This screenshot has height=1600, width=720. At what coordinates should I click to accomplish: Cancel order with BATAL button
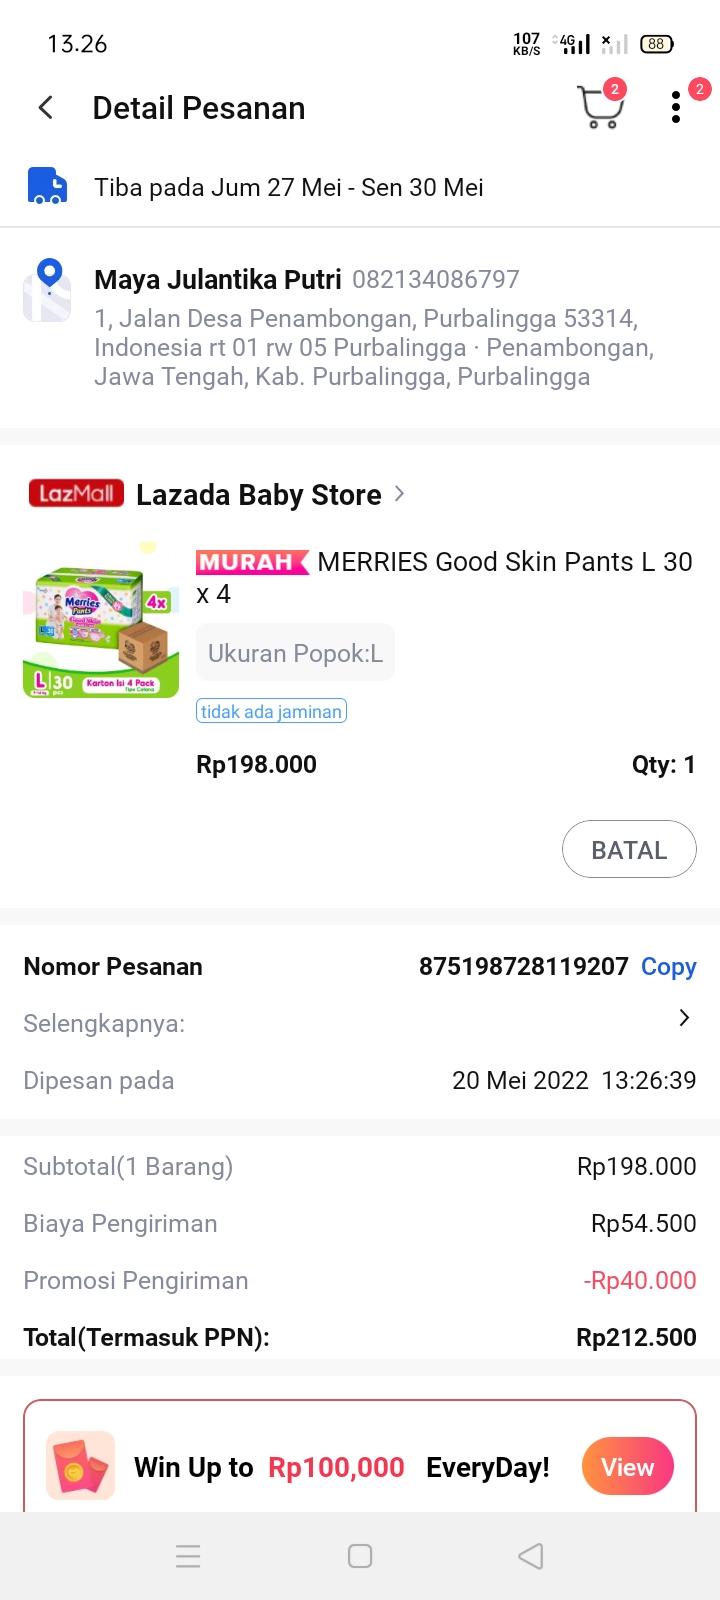click(x=629, y=849)
